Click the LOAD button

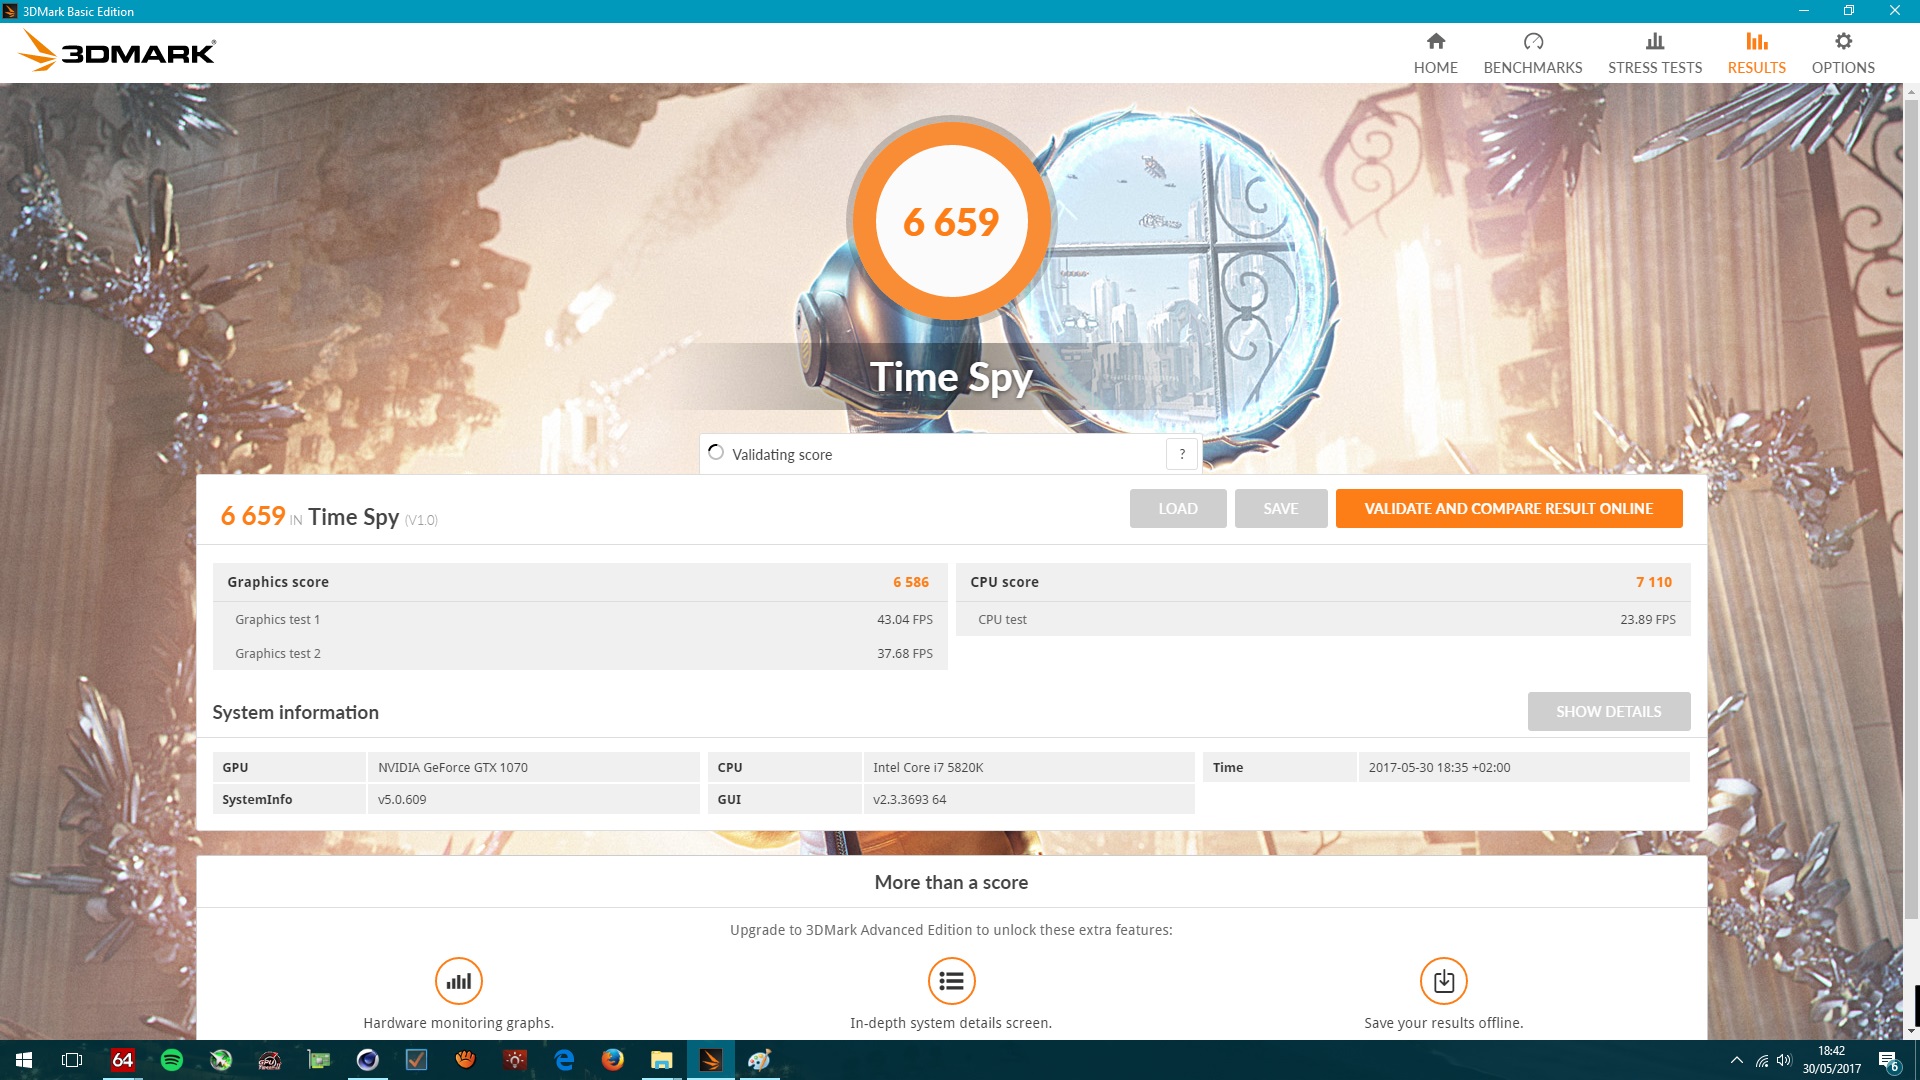[1177, 508]
